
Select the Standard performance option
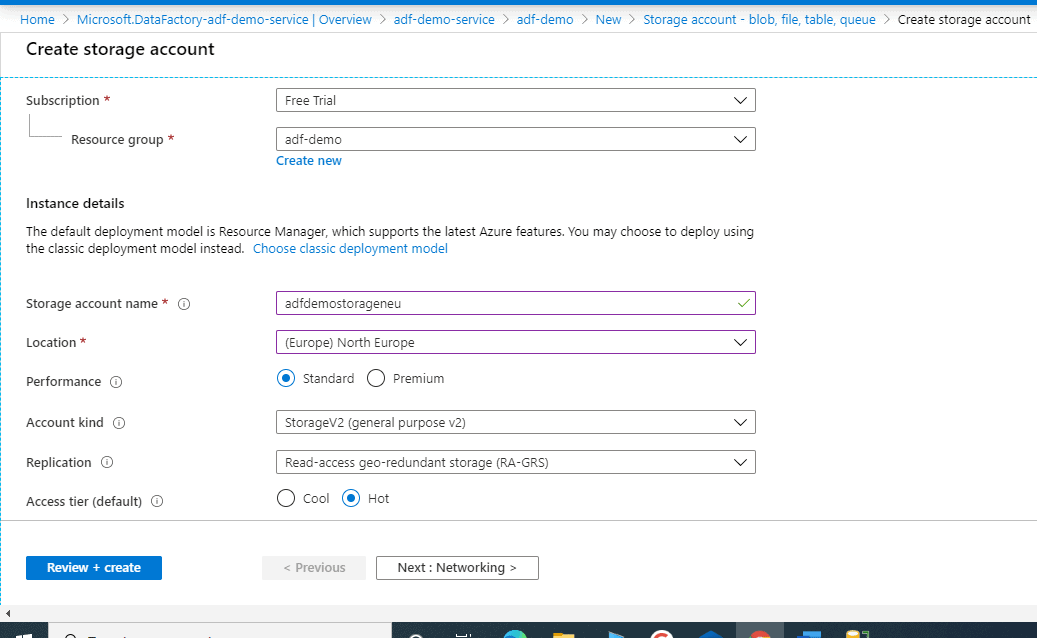pyautogui.click(x=286, y=379)
